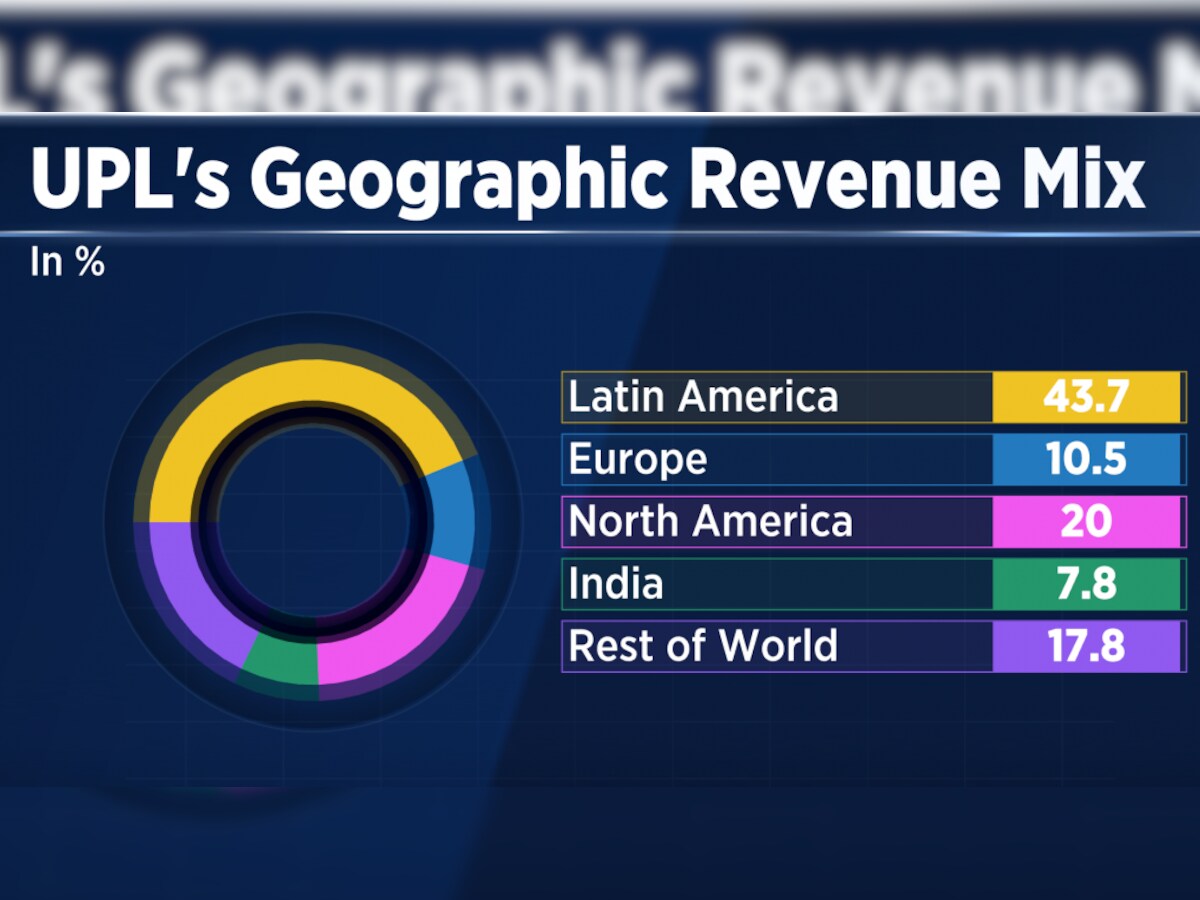This screenshot has height=900, width=1200.
Task: Click the green 7.8 value box
Action: [1086, 585]
